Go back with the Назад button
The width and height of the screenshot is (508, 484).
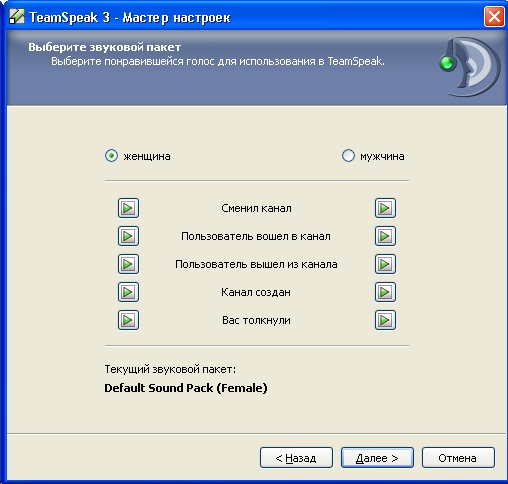pyautogui.click(x=296, y=458)
